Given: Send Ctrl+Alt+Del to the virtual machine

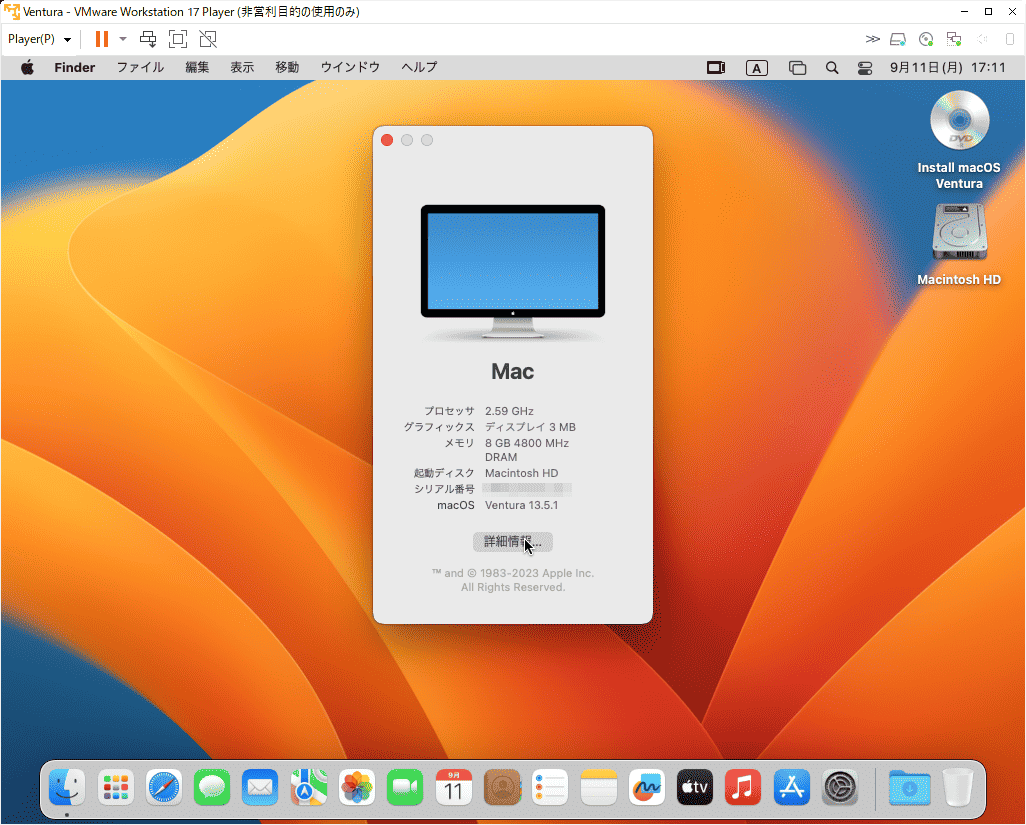Looking at the screenshot, I should coord(149,39).
